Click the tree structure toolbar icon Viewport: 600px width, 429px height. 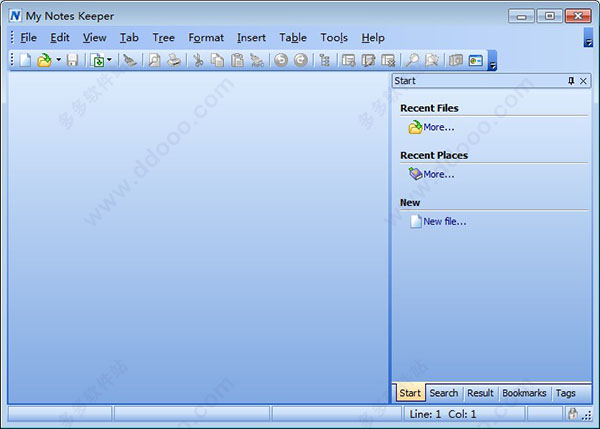coord(324,60)
